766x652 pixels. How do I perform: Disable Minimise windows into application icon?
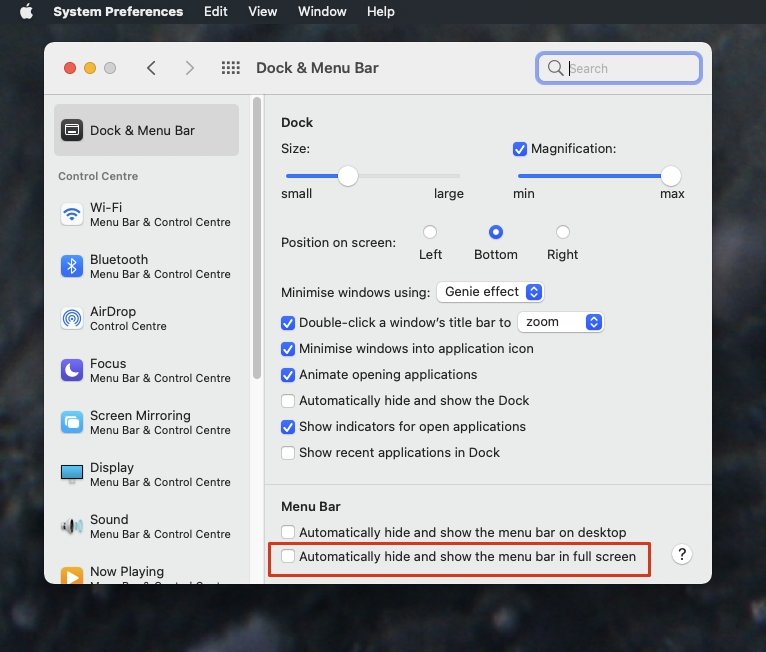point(288,349)
